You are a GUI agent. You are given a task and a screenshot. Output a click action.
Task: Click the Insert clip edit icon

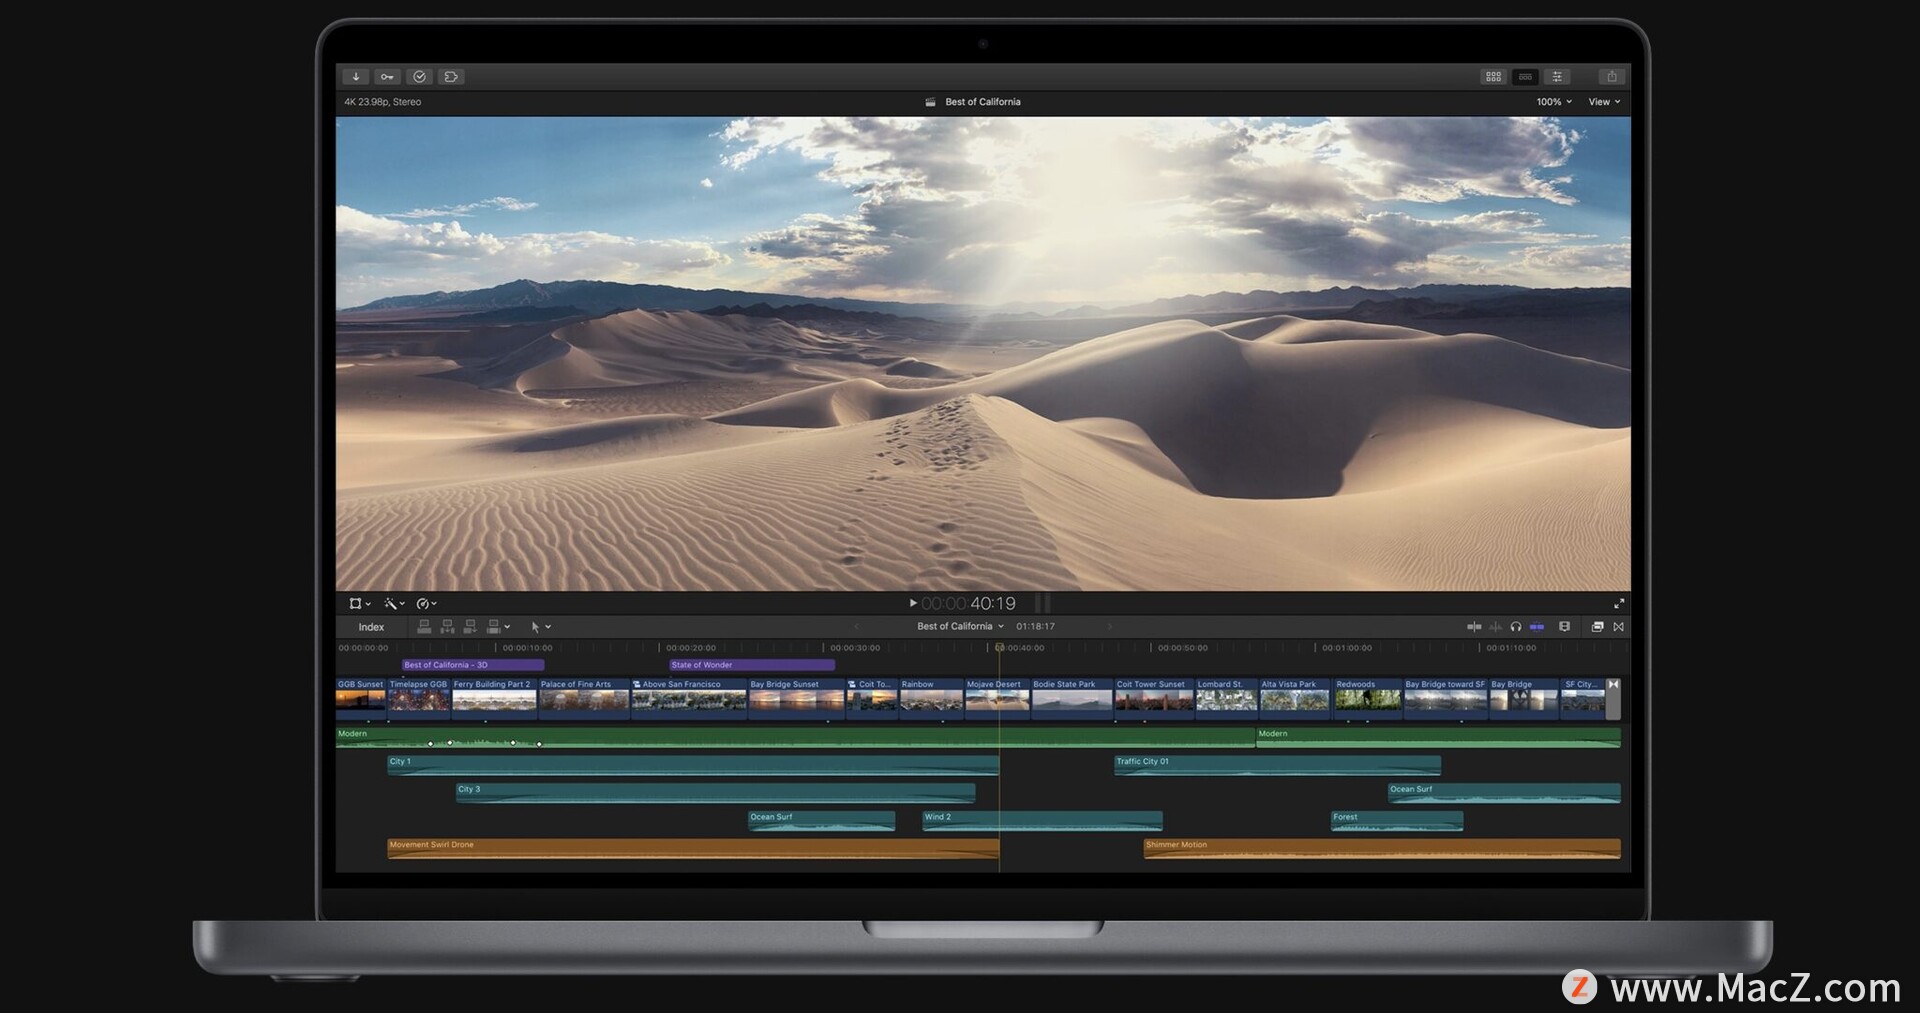[447, 627]
